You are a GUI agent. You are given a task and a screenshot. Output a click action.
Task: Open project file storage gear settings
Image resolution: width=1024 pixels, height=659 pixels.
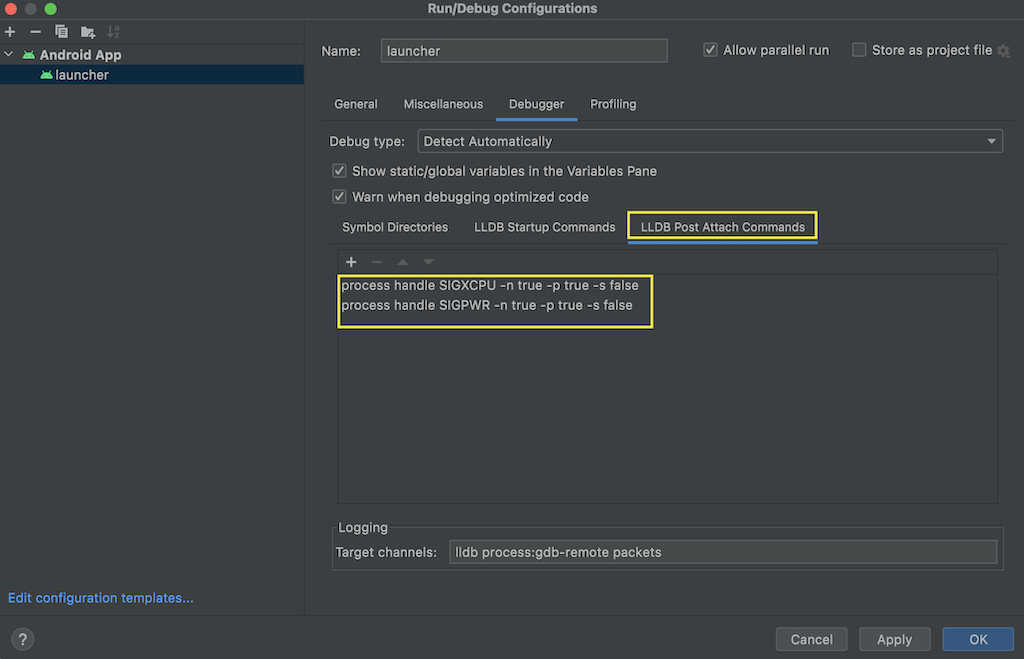[1004, 51]
